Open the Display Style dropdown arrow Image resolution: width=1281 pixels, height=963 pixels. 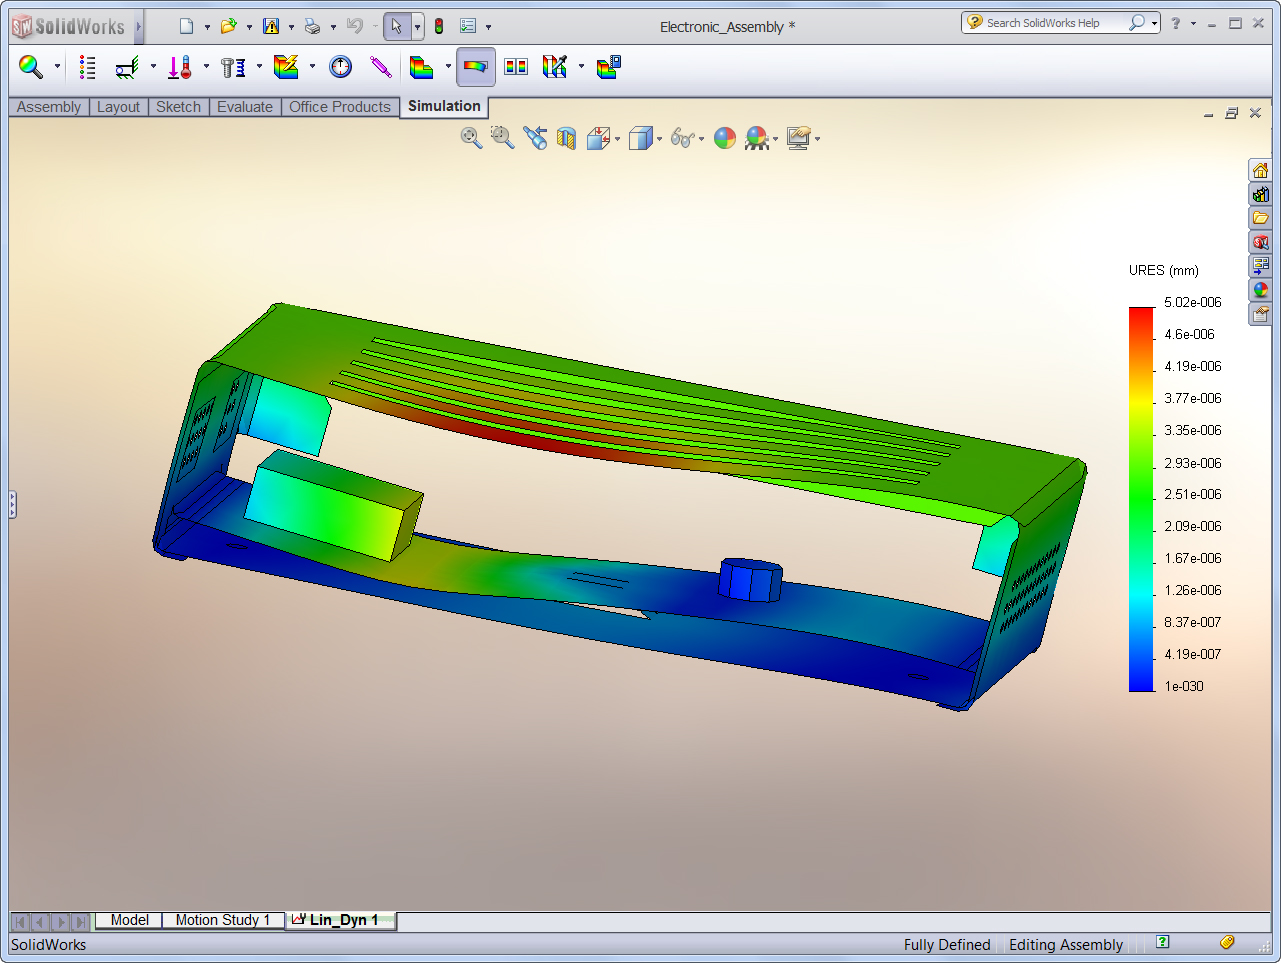pos(659,140)
